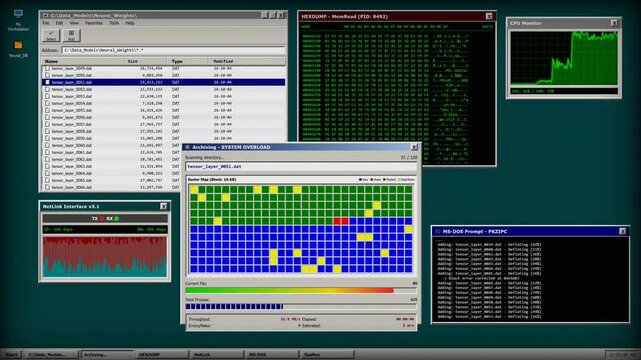Switch to SysMon taskbar button
Image resolution: width=641 pixels, height=360 pixels.
tap(327, 354)
